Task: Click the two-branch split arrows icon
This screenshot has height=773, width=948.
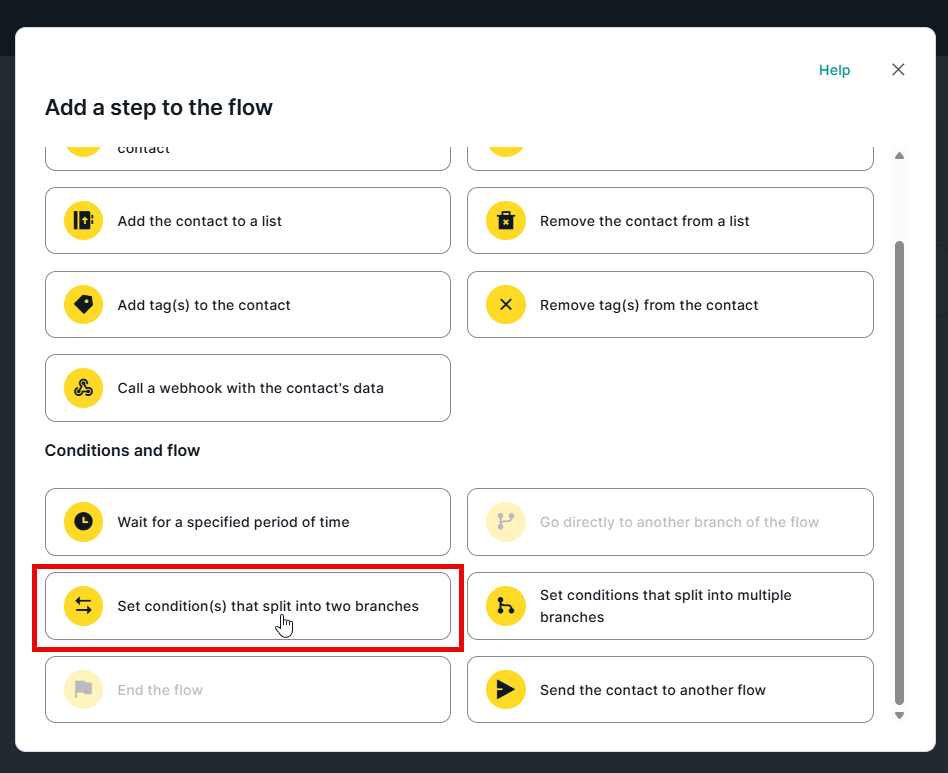Action: [84, 606]
